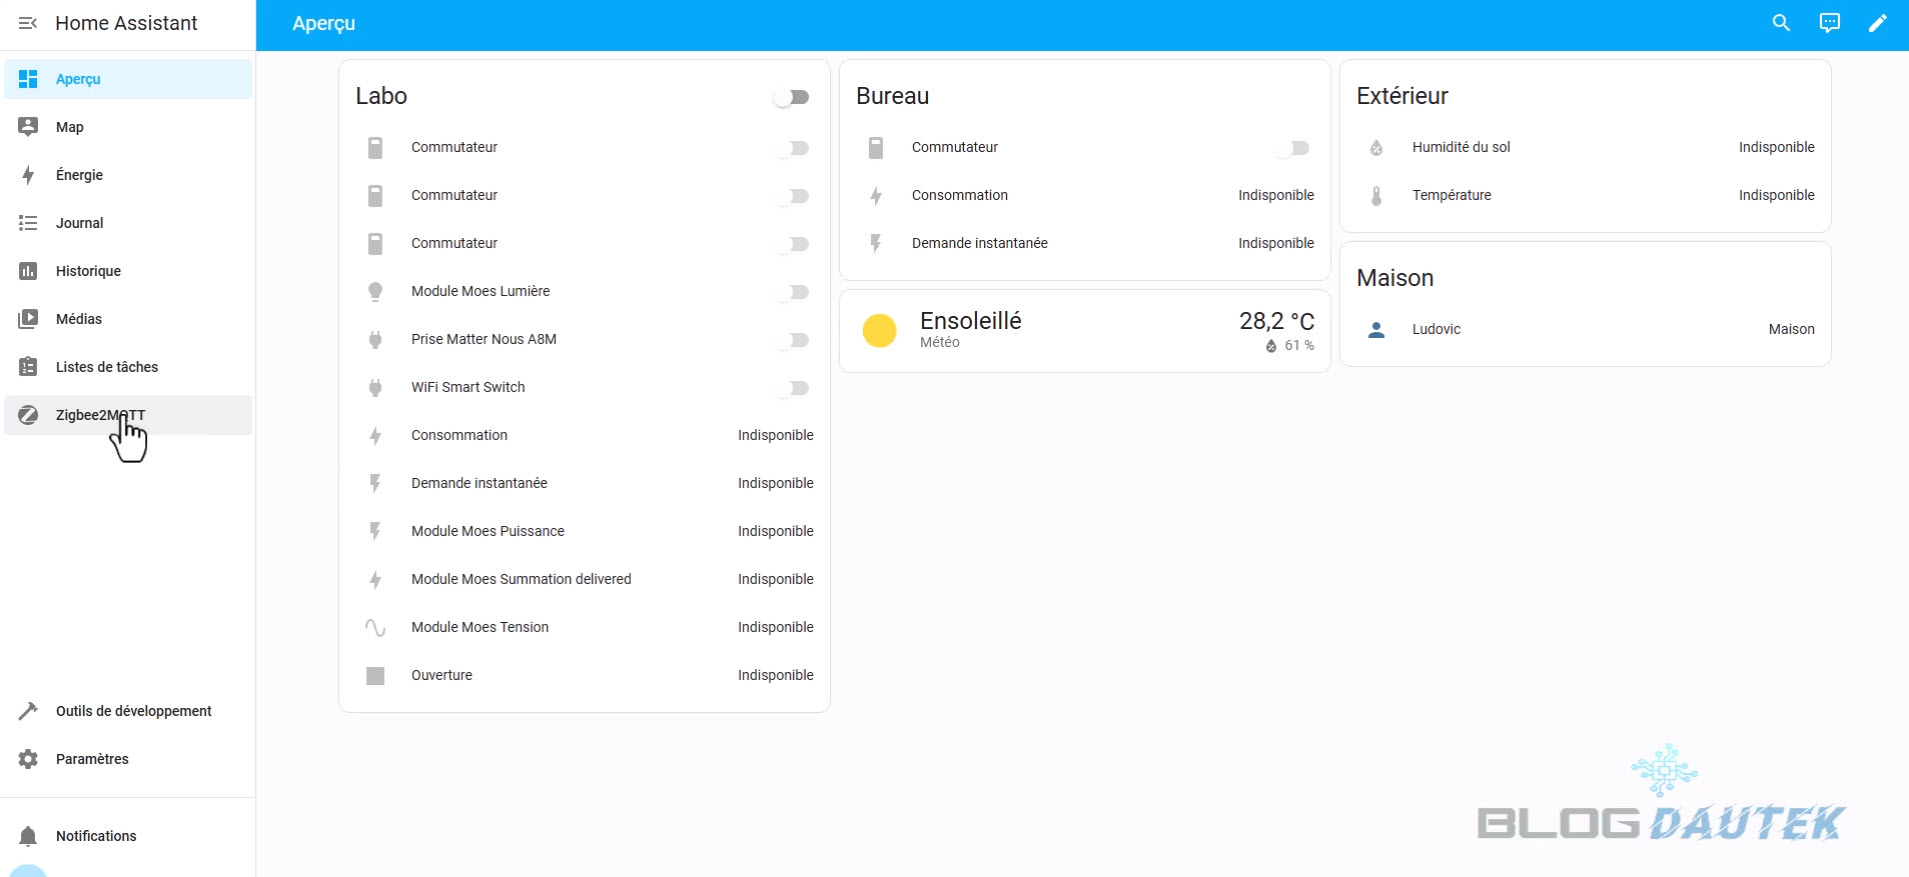Enable the WiFi Smart Switch toggle
The image size is (1909, 877).
[x=793, y=388]
